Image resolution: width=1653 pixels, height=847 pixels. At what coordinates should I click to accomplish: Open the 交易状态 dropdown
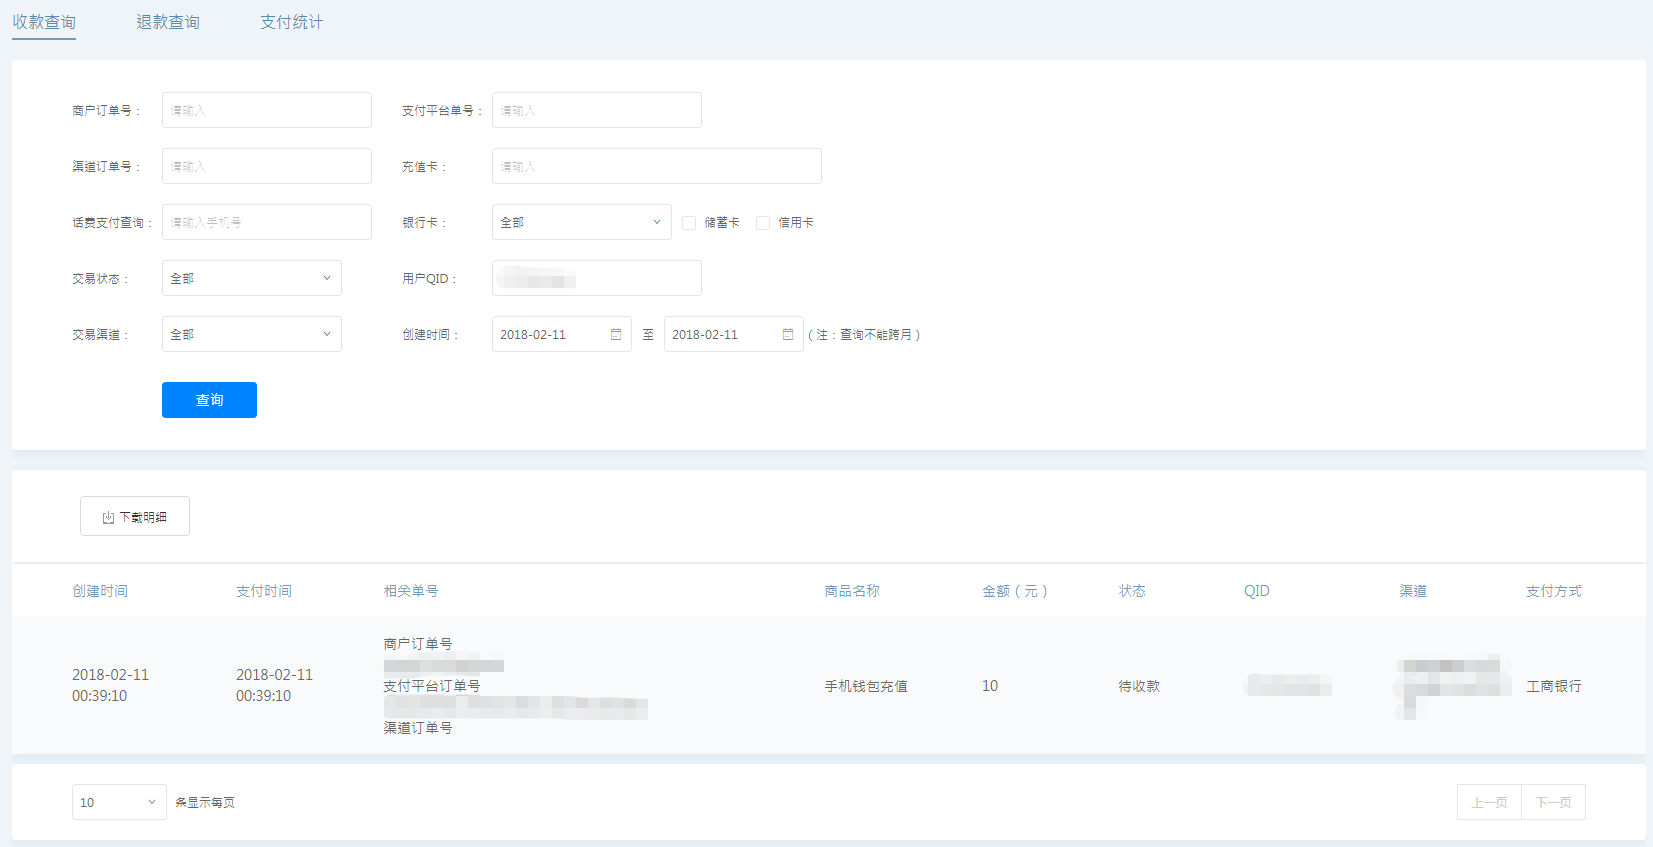pos(251,278)
